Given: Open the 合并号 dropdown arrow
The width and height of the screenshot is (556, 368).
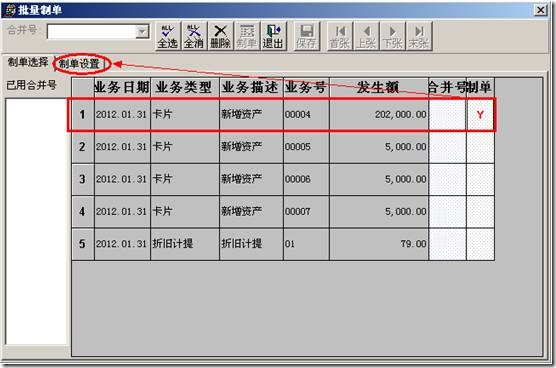Looking at the screenshot, I should [x=142, y=32].
